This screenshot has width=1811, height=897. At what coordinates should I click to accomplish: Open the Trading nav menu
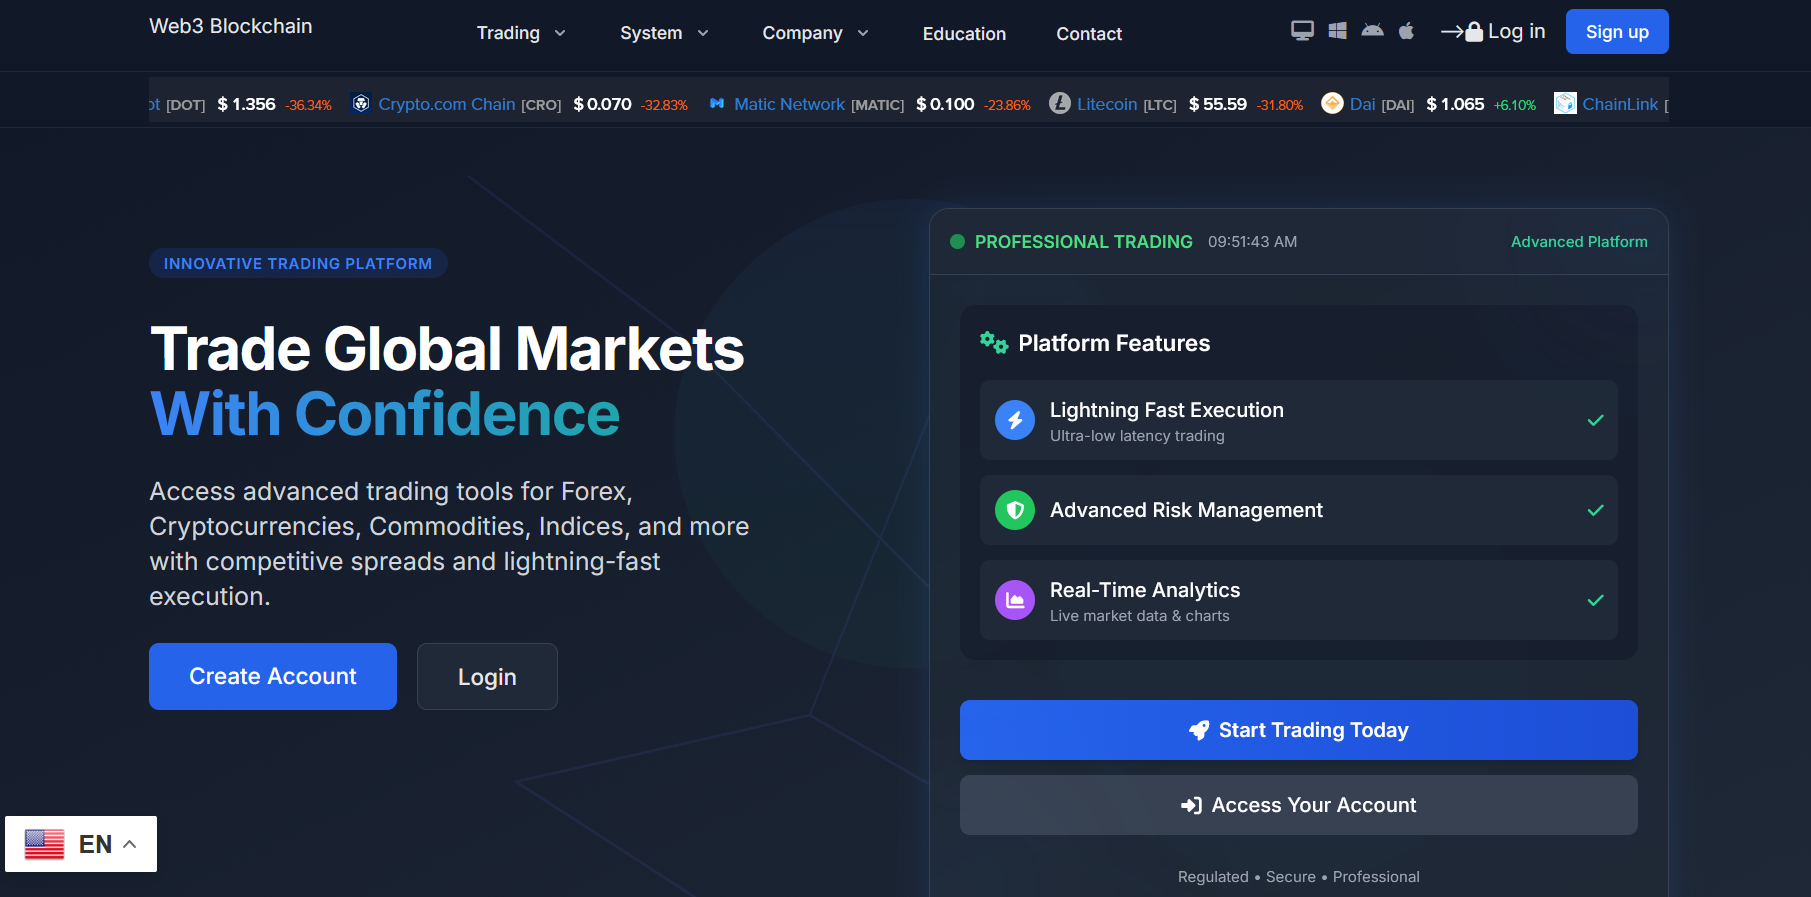(508, 33)
